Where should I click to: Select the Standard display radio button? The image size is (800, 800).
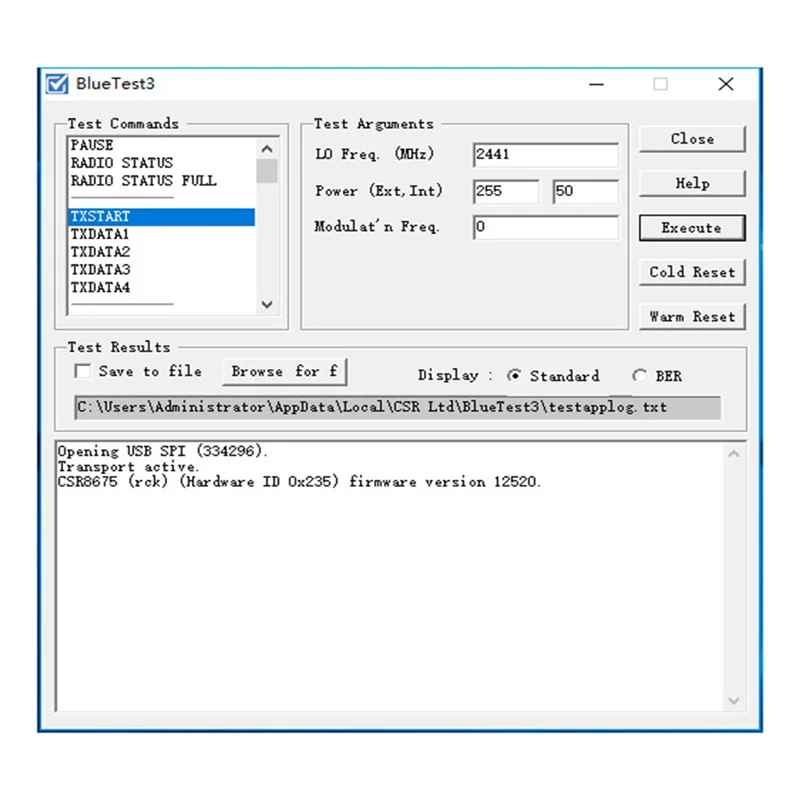pos(516,376)
